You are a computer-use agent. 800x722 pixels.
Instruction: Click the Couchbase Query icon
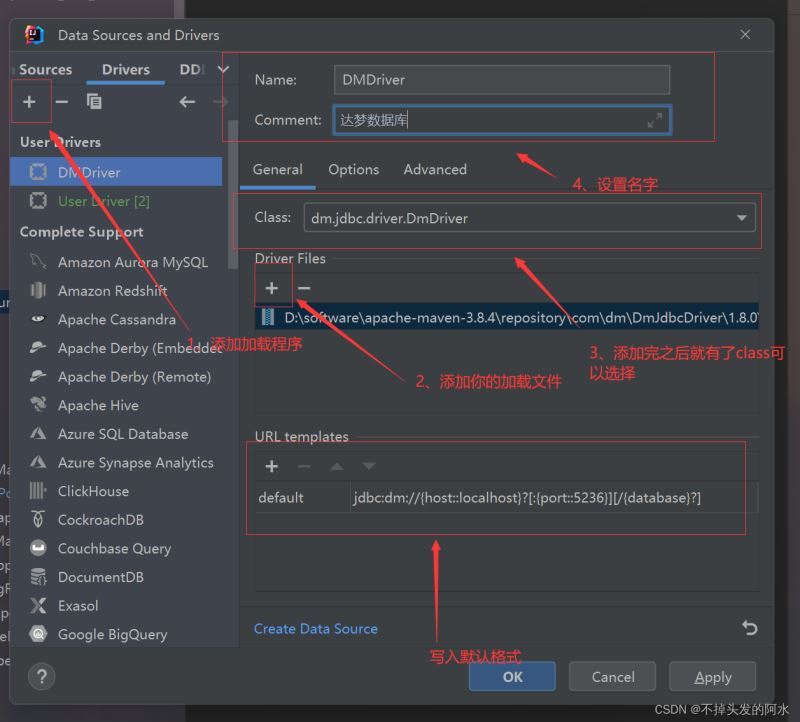coord(38,548)
